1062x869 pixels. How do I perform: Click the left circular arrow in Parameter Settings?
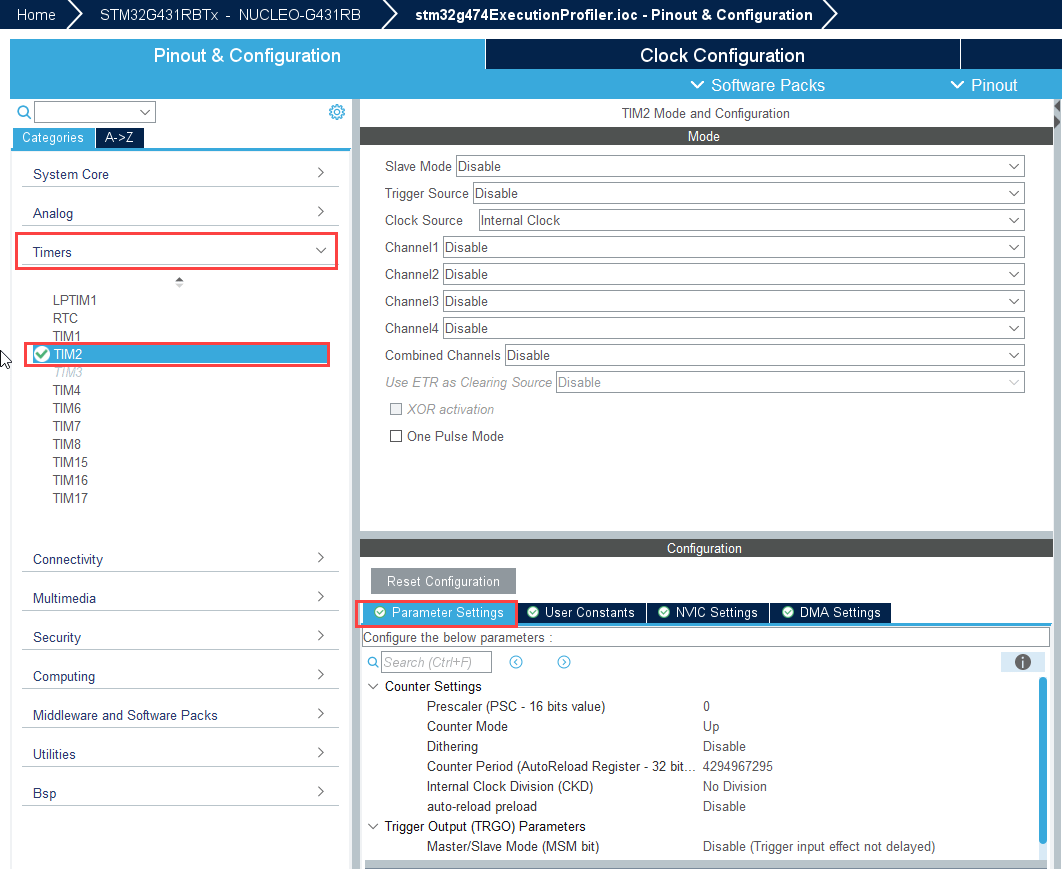point(514,662)
